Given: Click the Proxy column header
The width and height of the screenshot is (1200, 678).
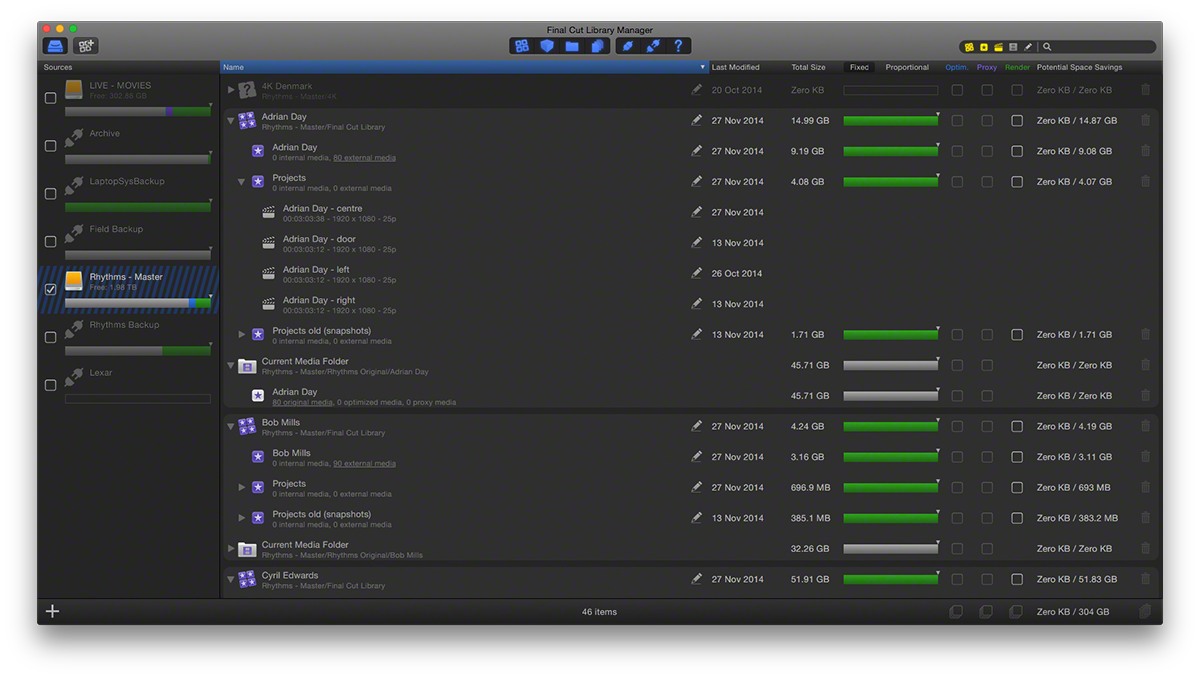Looking at the screenshot, I should click(x=987, y=67).
